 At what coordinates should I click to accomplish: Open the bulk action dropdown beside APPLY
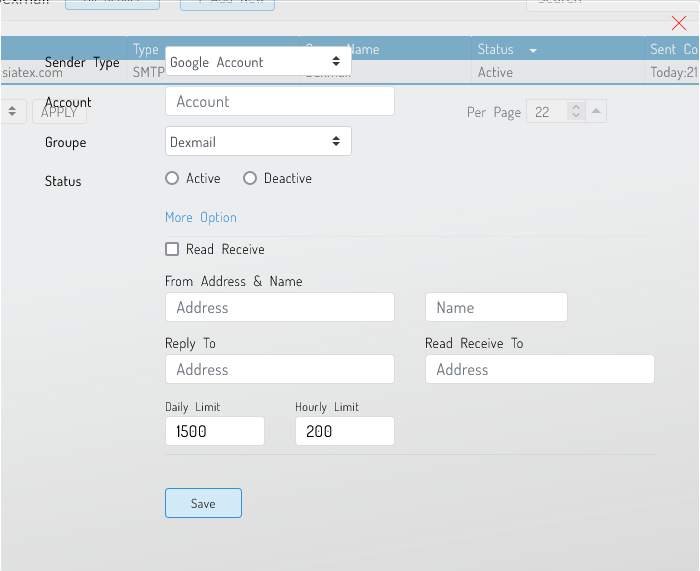click(12, 112)
